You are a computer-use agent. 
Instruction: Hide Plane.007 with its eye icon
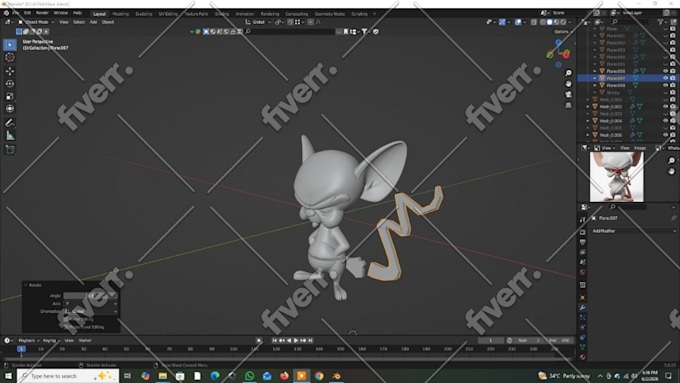pyautogui.click(x=665, y=78)
